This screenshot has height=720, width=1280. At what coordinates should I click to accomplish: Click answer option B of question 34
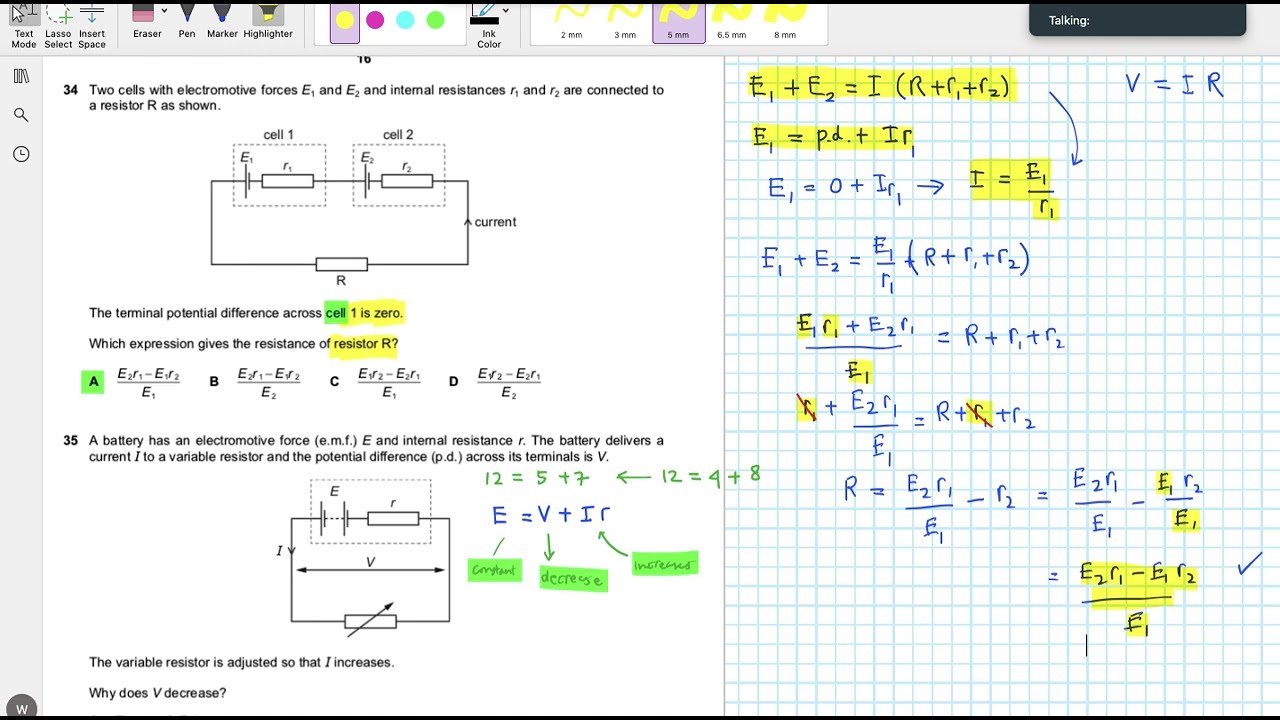[x=214, y=381]
